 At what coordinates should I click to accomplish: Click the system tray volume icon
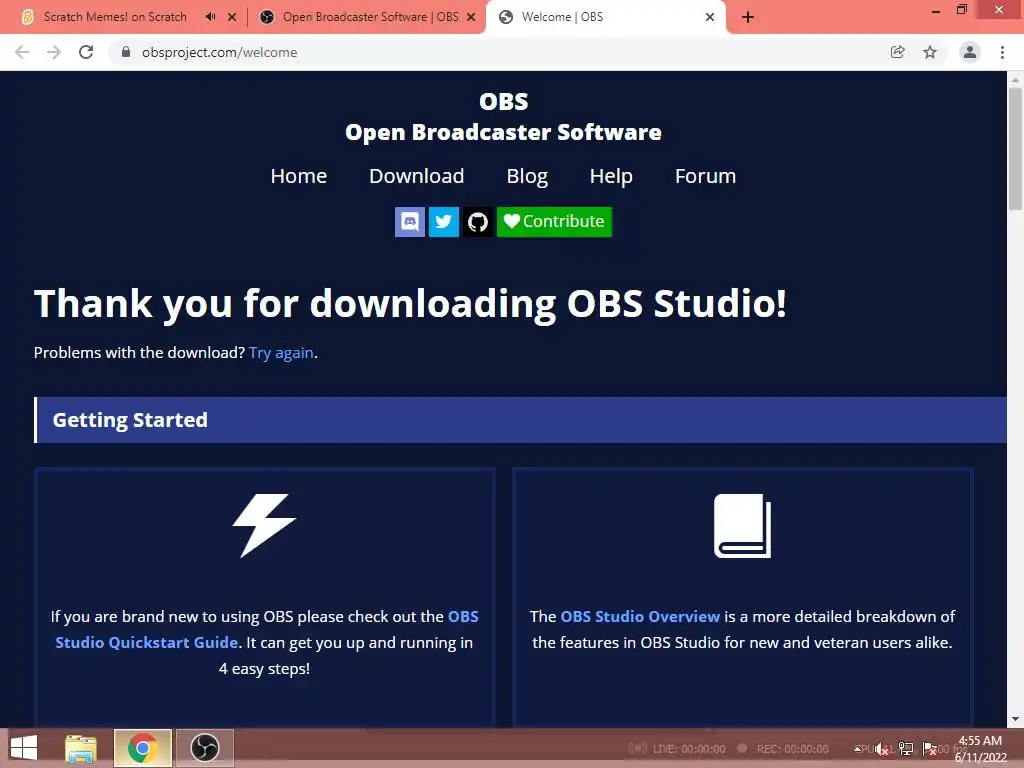click(x=882, y=749)
